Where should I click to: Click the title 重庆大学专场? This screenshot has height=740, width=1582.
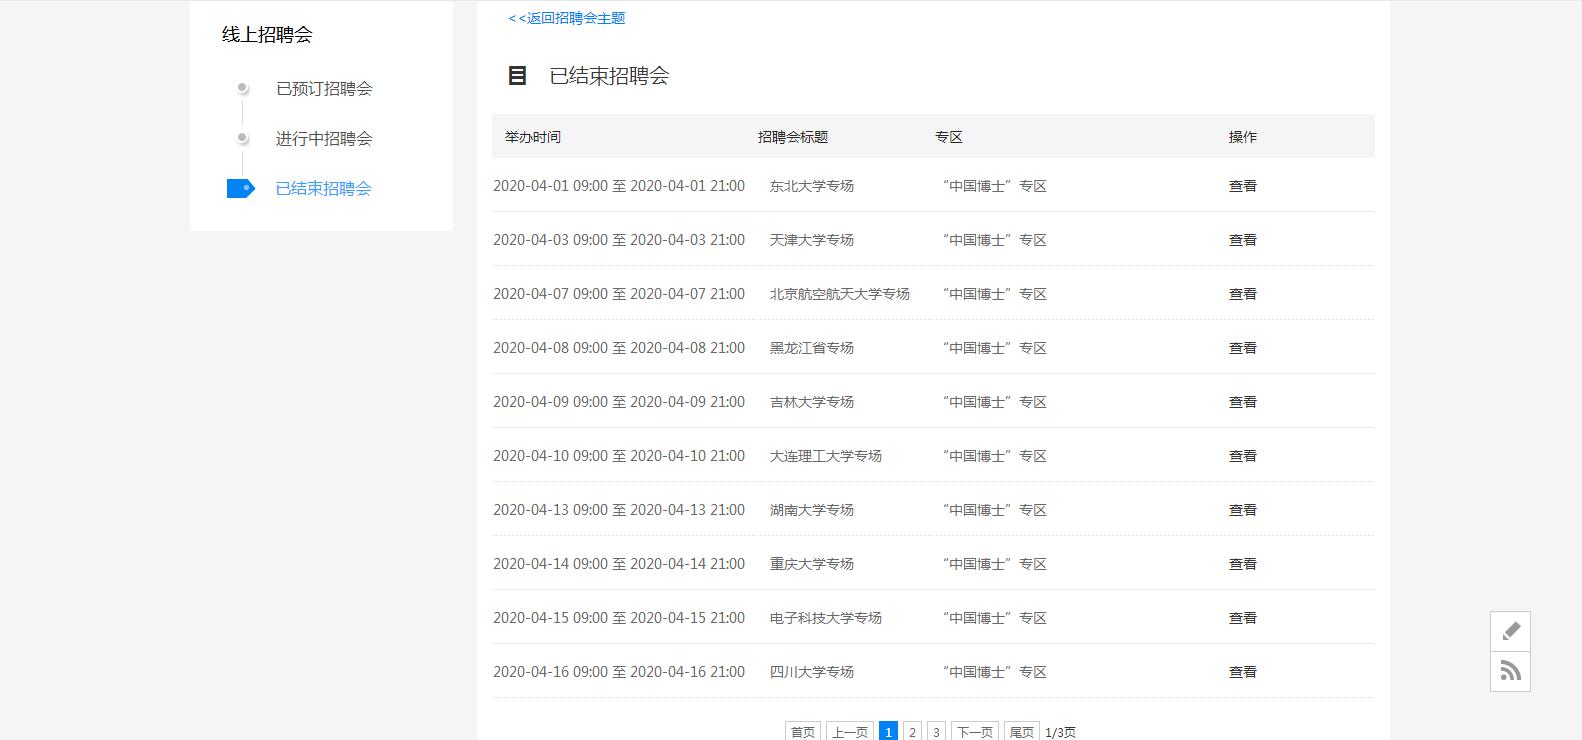[x=812, y=564]
